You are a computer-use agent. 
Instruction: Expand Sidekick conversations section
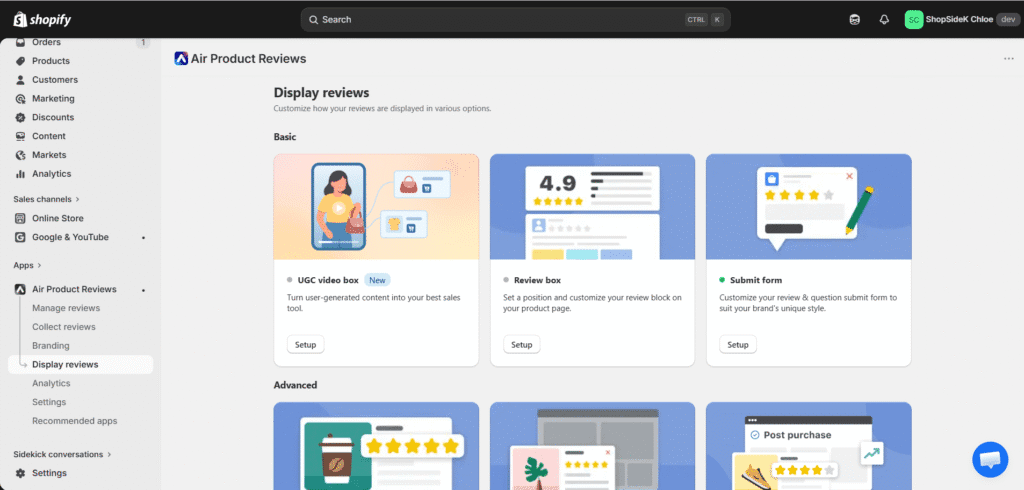click(x=62, y=454)
